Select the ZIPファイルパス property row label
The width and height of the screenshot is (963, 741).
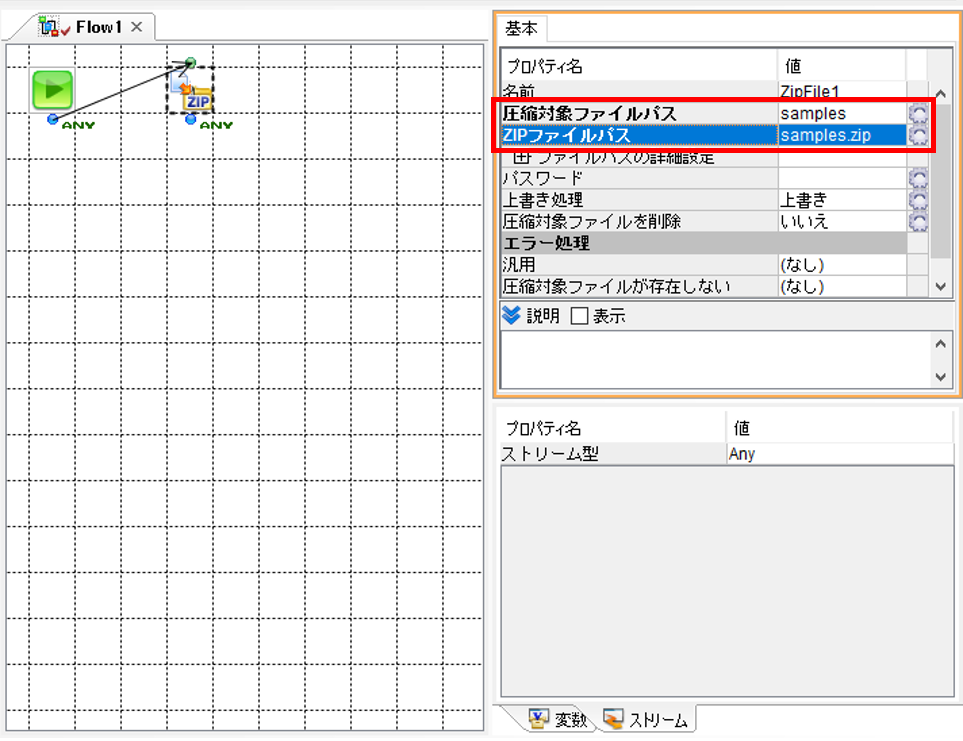[639, 135]
